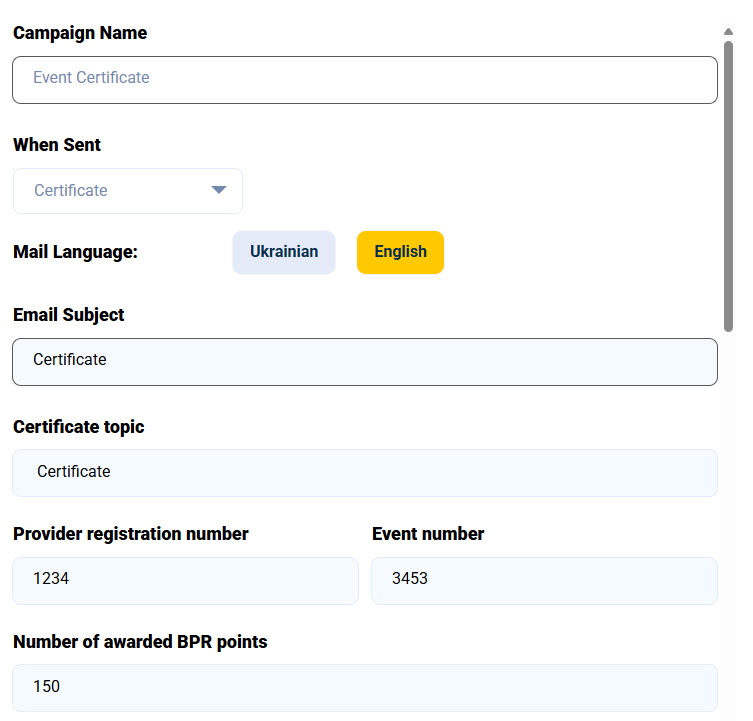Click the scrollbar up arrow
Screen dimensions: 753x721
(x=729, y=32)
